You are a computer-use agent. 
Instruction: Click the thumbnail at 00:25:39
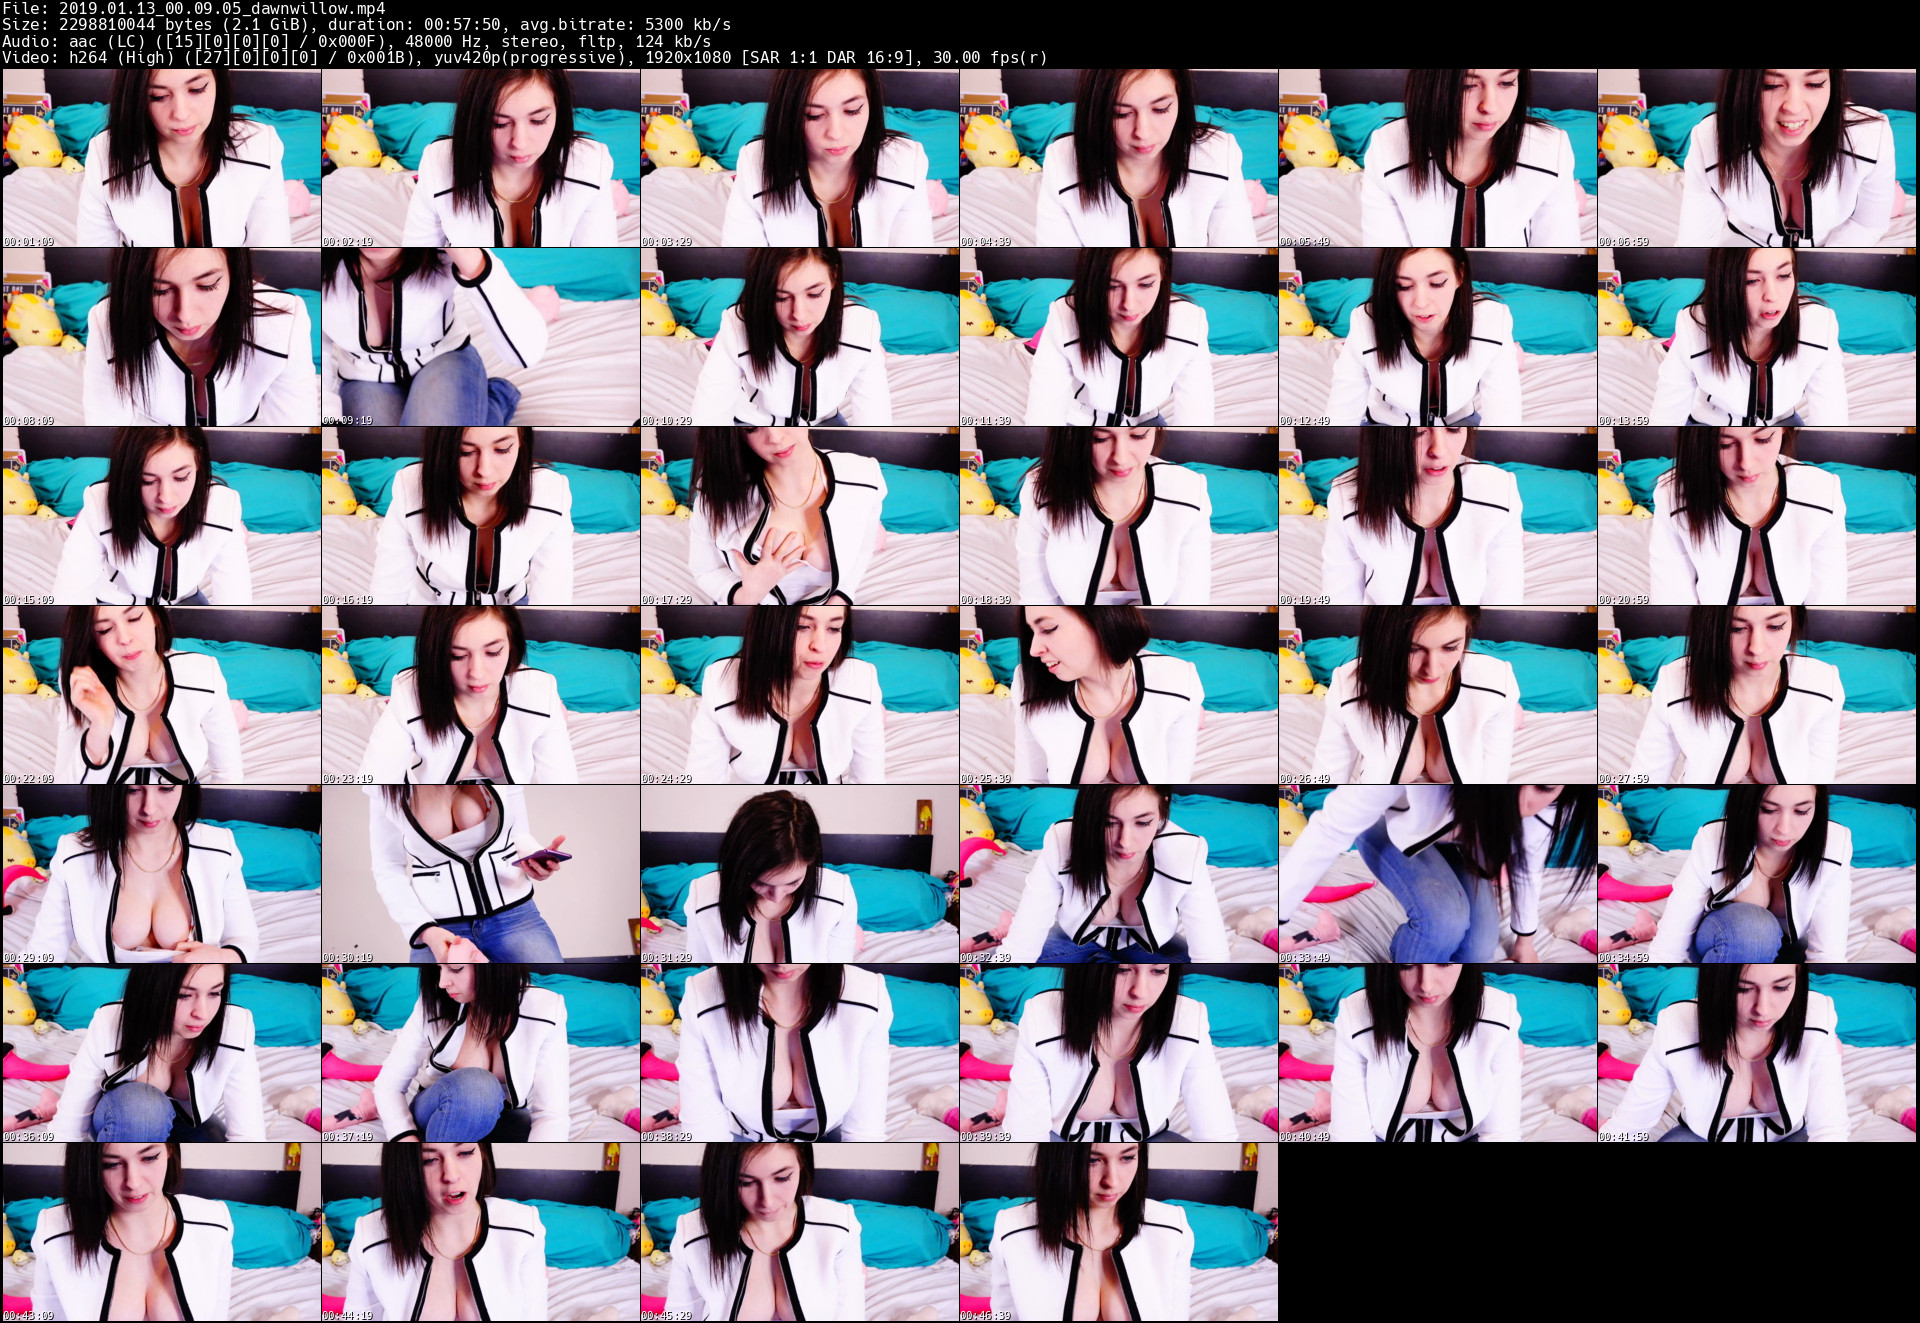tap(1118, 695)
